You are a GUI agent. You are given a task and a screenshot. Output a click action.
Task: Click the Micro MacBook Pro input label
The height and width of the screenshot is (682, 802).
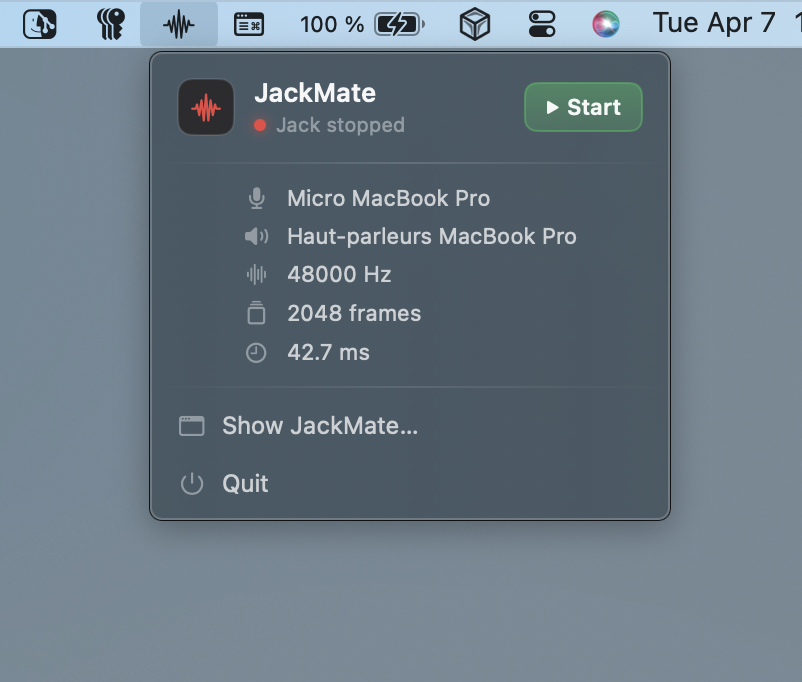388,199
